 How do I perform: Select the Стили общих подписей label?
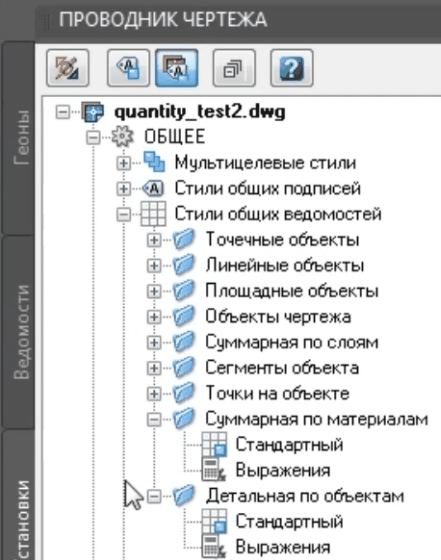[267, 189]
